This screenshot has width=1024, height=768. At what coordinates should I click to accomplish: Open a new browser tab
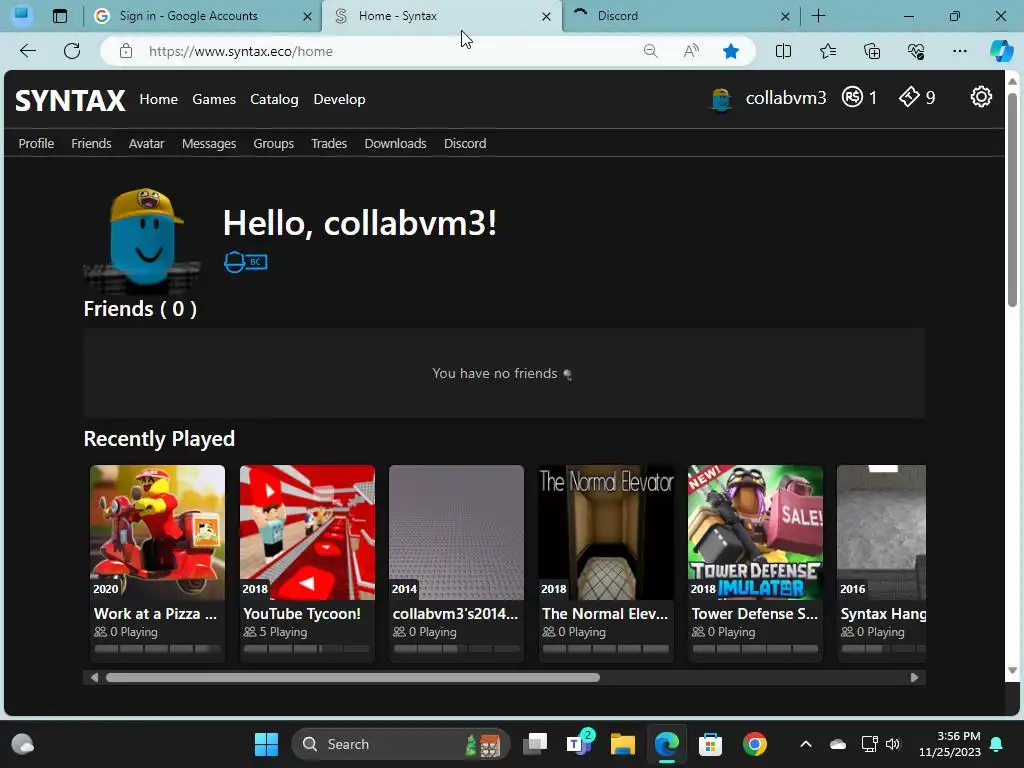[818, 16]
